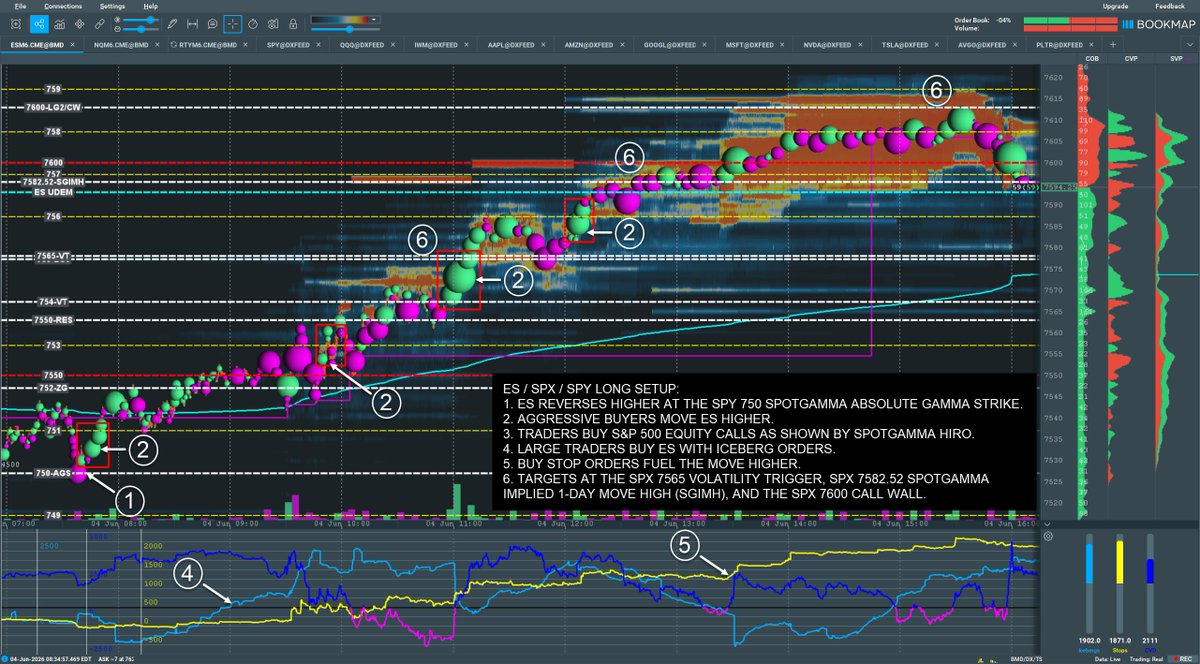
Task: Close the SPY@DXFEED tab
Action: [318, 45]
